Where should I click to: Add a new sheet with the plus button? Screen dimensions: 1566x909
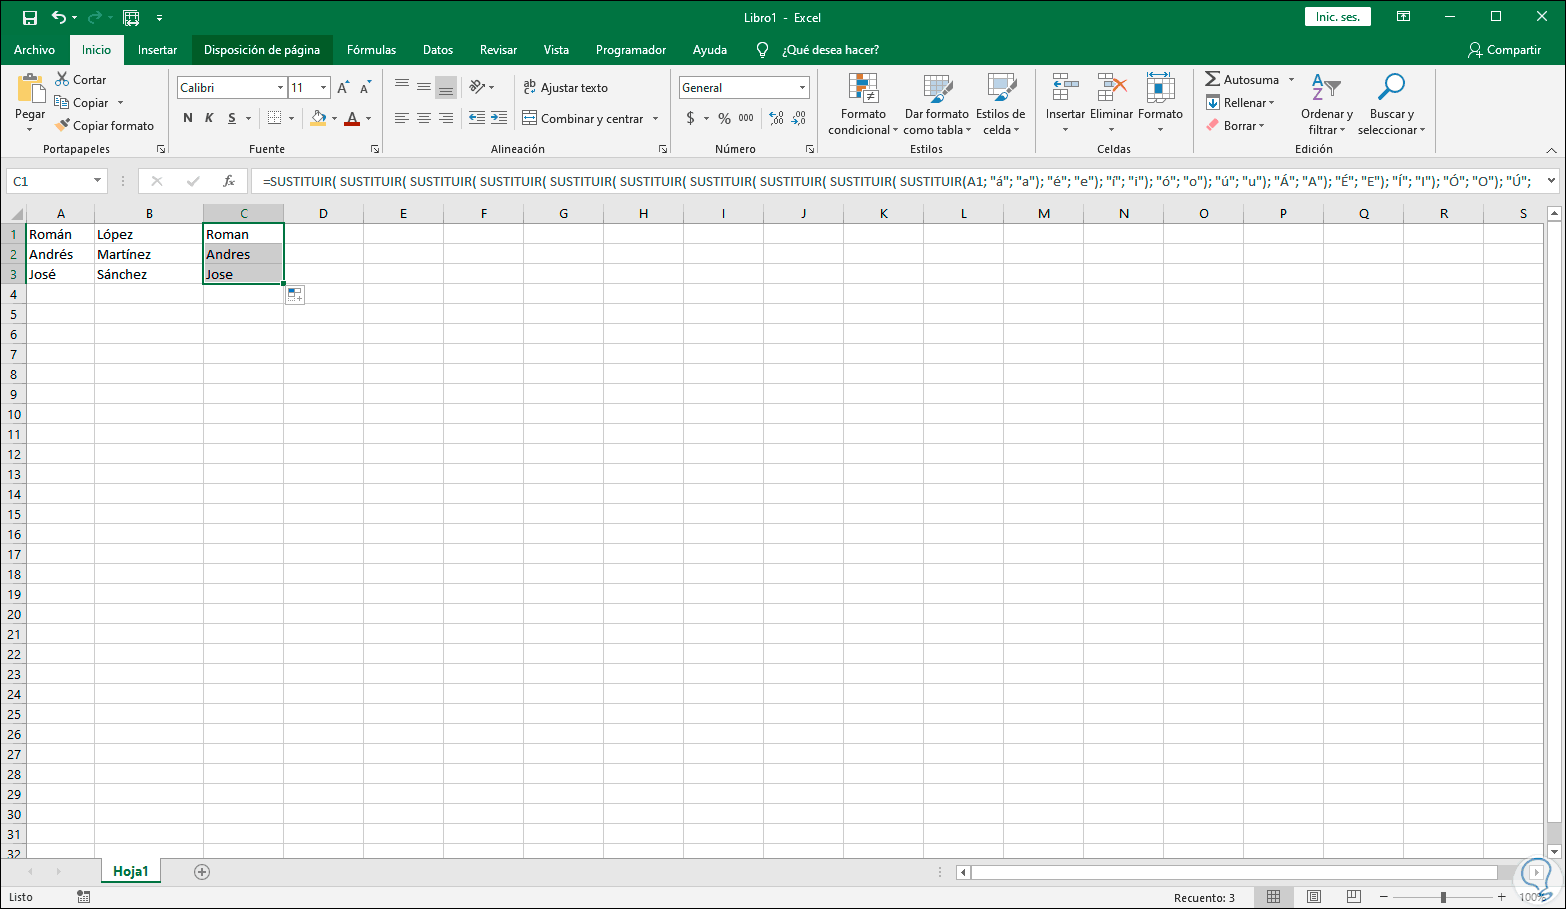[201, 871]
